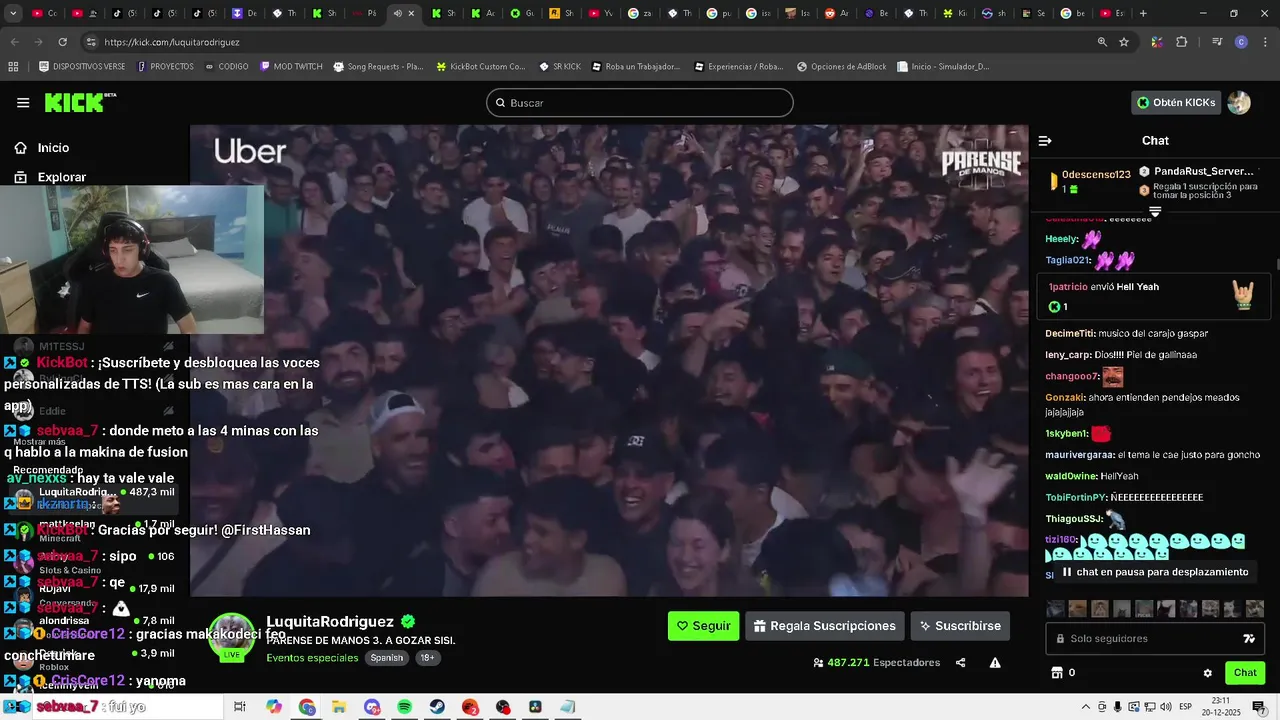Screen dimensions: 1280x720
Task: Click the KICK logo
Action: pyautogui.click(x=80, y=102)
